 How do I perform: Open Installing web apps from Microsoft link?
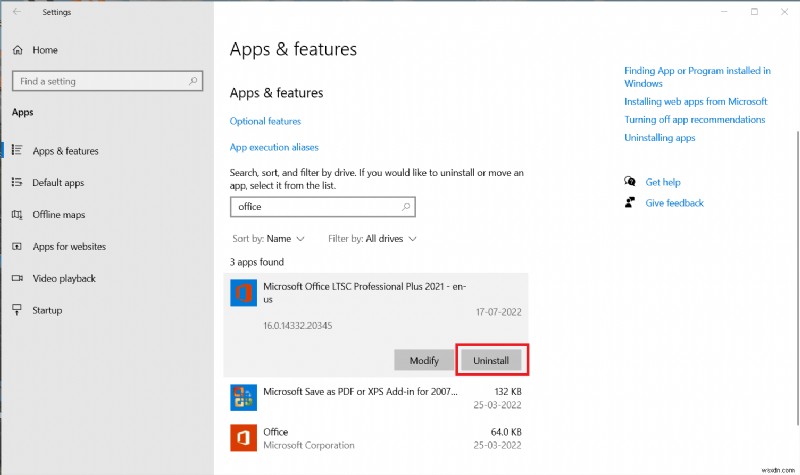[x=695, y=102]
